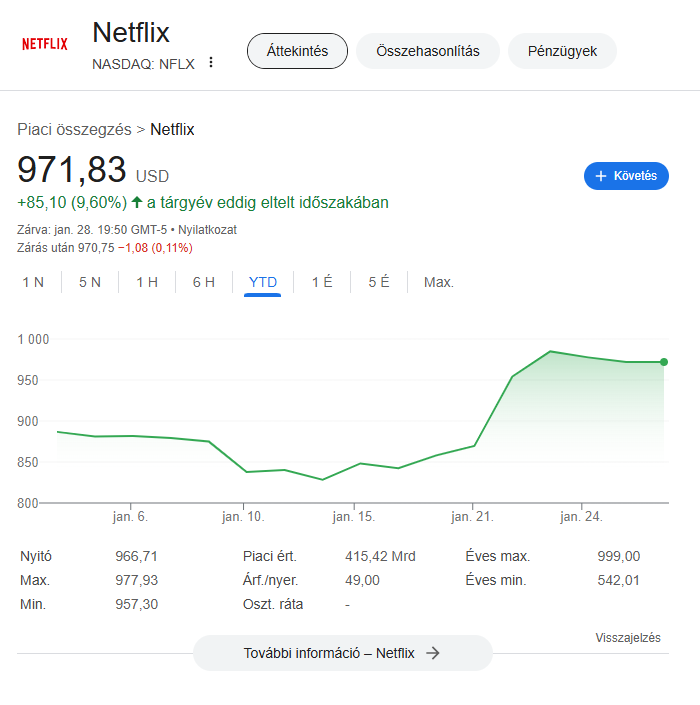700x705 pixels.
Task: Click the Netflix logo icon
Action: click(45, 44)
